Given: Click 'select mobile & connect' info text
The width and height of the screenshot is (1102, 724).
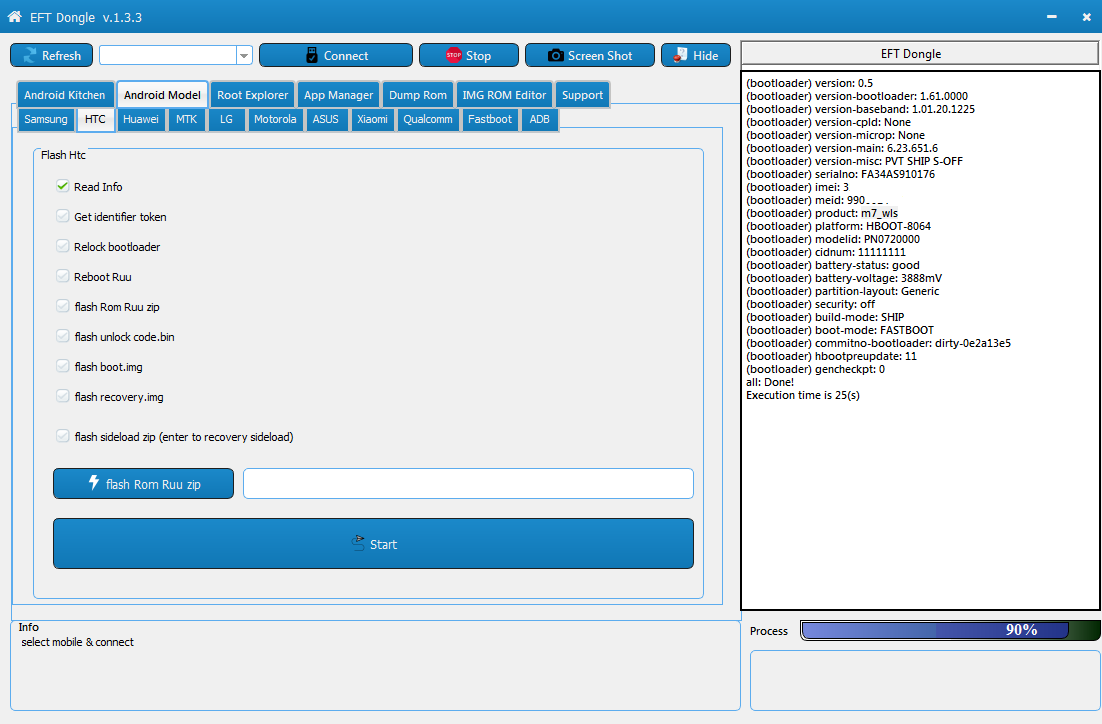Looking at the screenshot, I should [x=77, y=642].
